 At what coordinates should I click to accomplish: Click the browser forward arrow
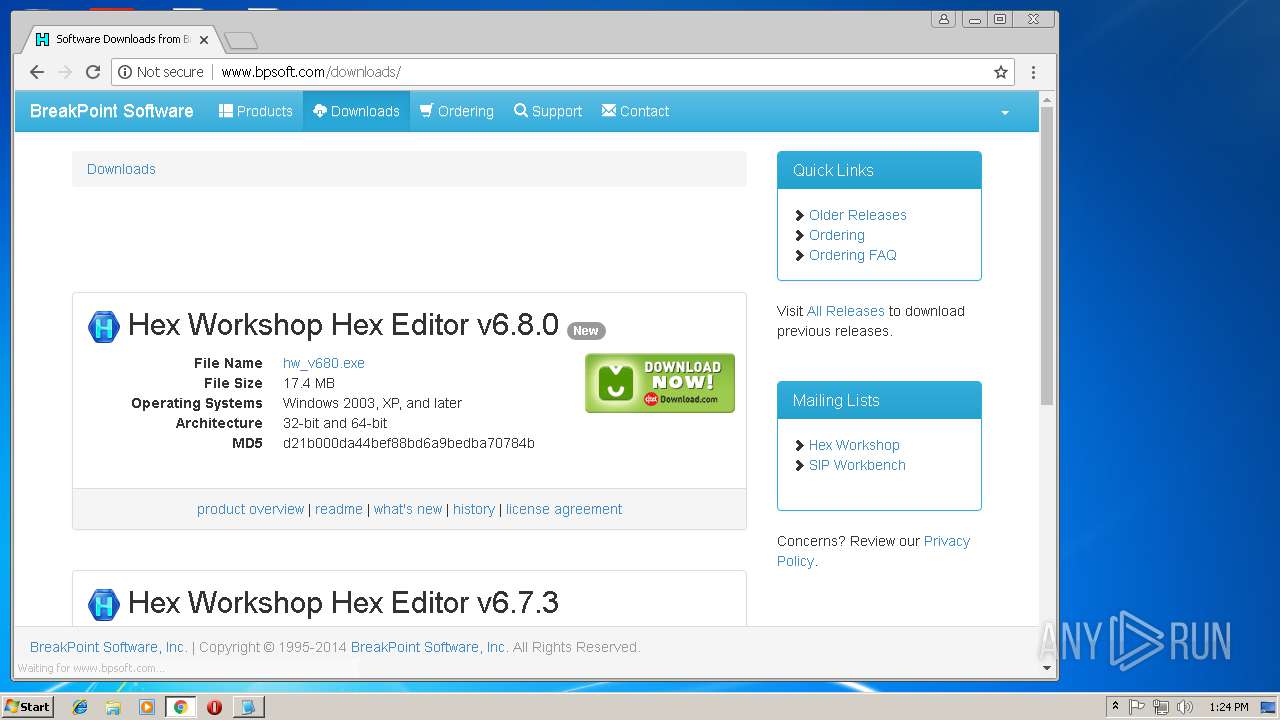pos(65,72)
